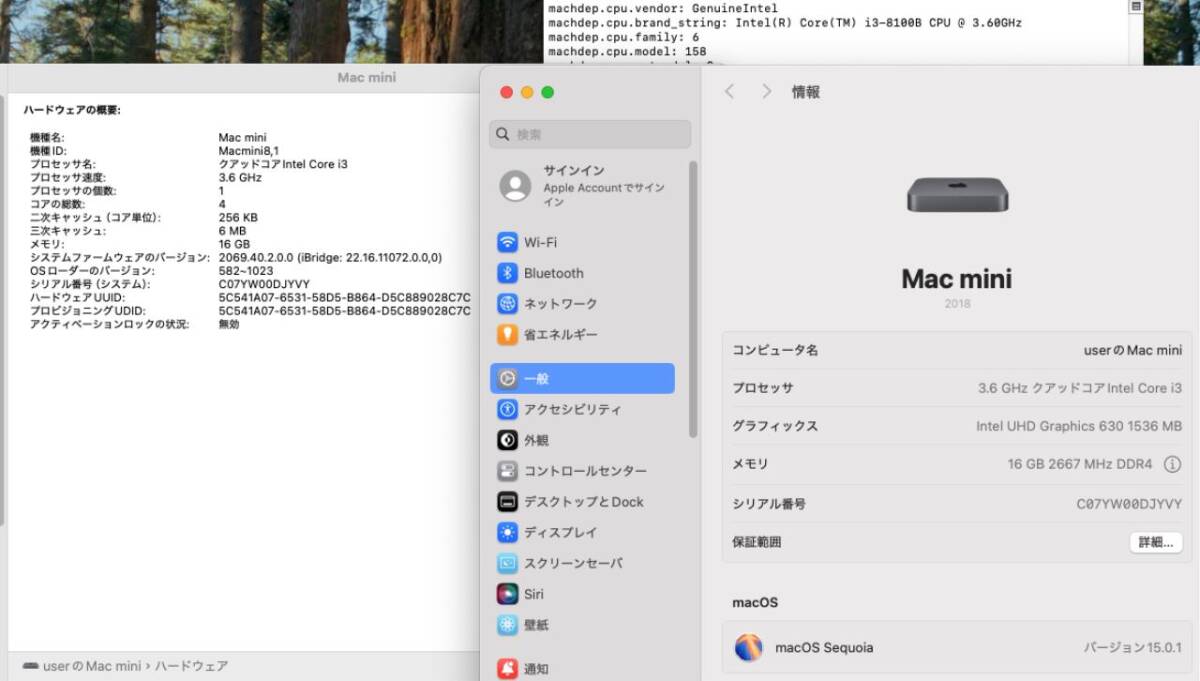
Task: Open the コントロールセンター icon
Action: (x=507, y=471)
